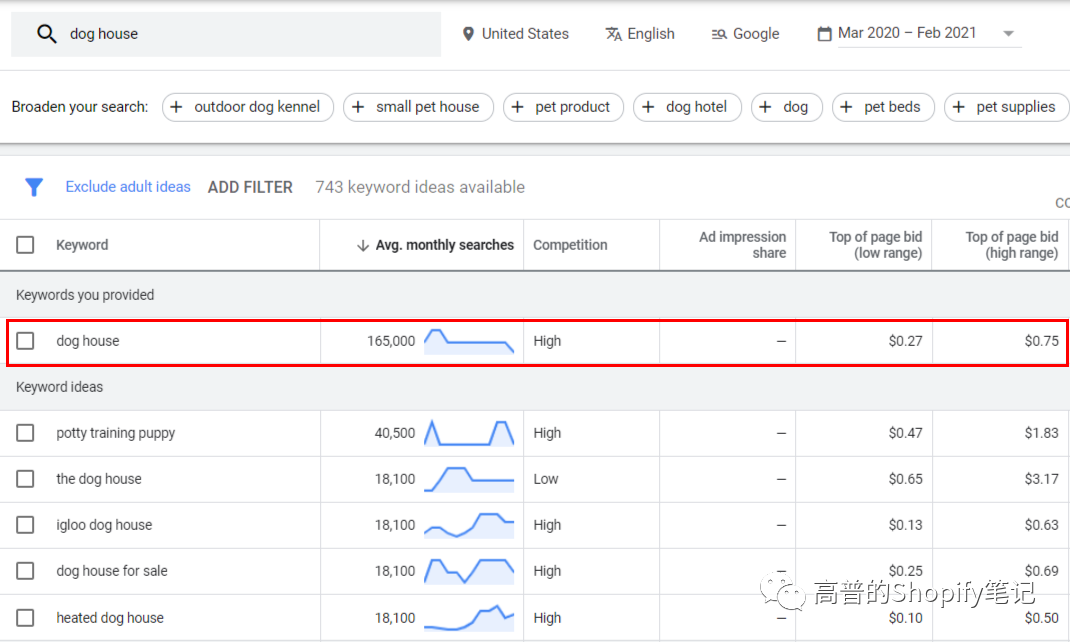1070x642 pixels.
Task: Check the box for 'dog house' keyword
Action: [25, 341]
